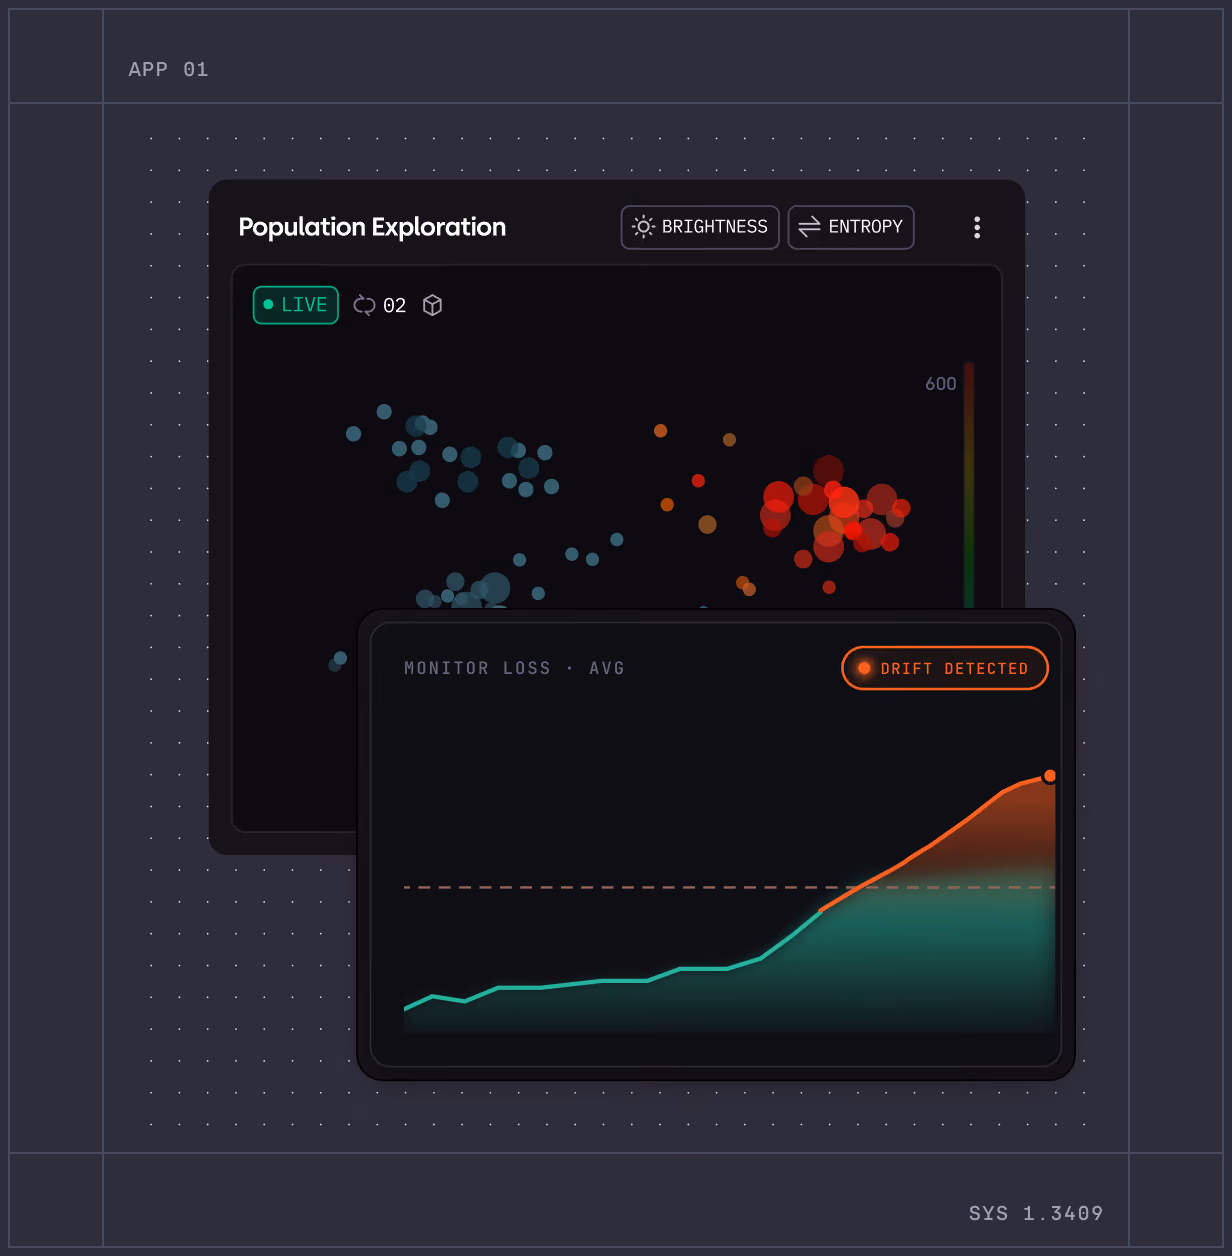Click the 3D cube icon
1232x1256 pixels.
[432, 305]
